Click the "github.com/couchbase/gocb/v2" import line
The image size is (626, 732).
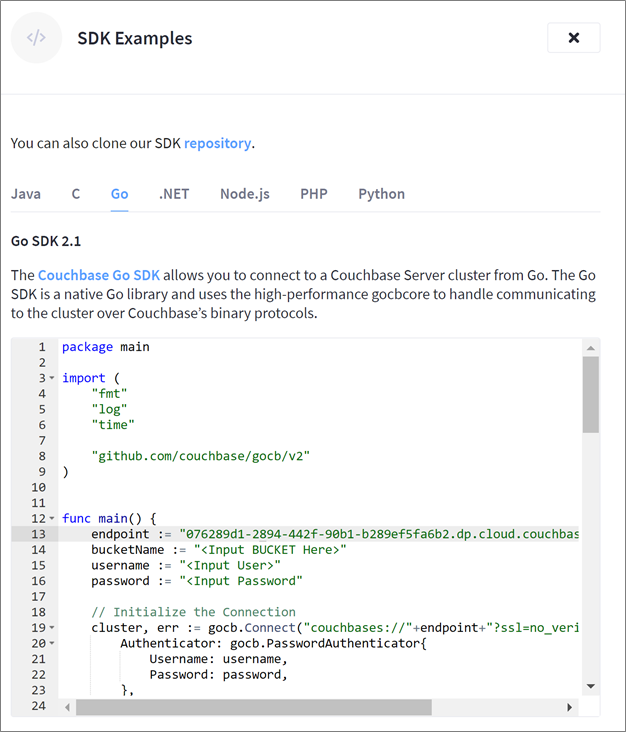(201, 456)
